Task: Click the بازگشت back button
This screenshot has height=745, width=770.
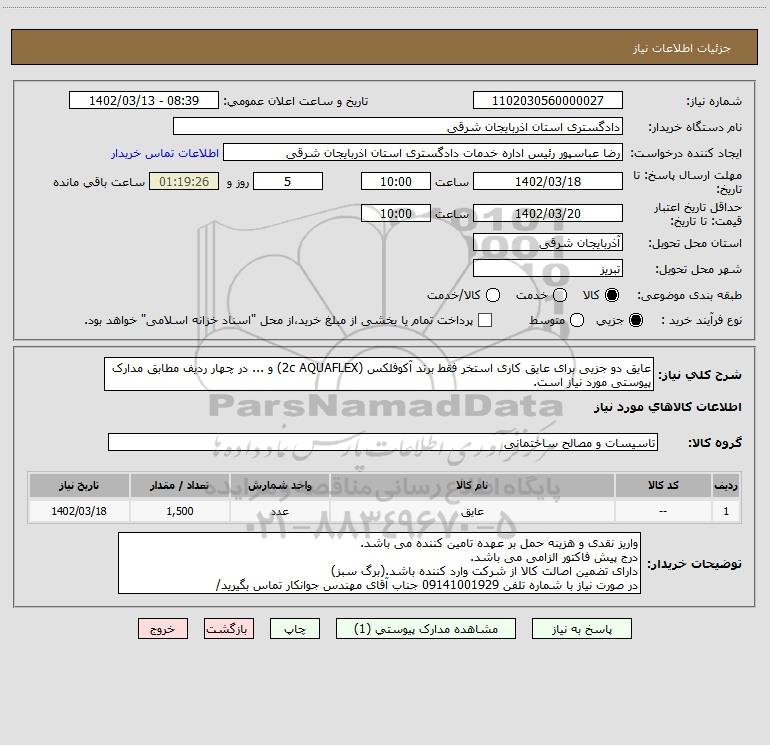Action: (x=229, y=629)
